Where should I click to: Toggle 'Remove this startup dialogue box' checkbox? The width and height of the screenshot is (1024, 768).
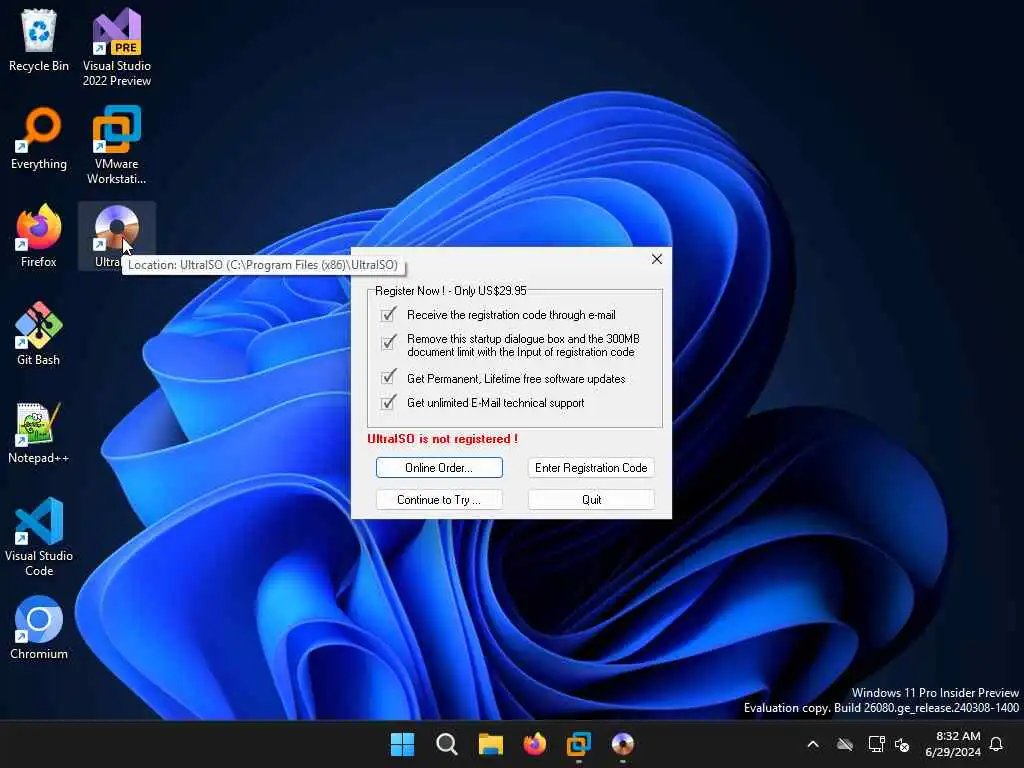pyautogui.click(x=389, y=342)
